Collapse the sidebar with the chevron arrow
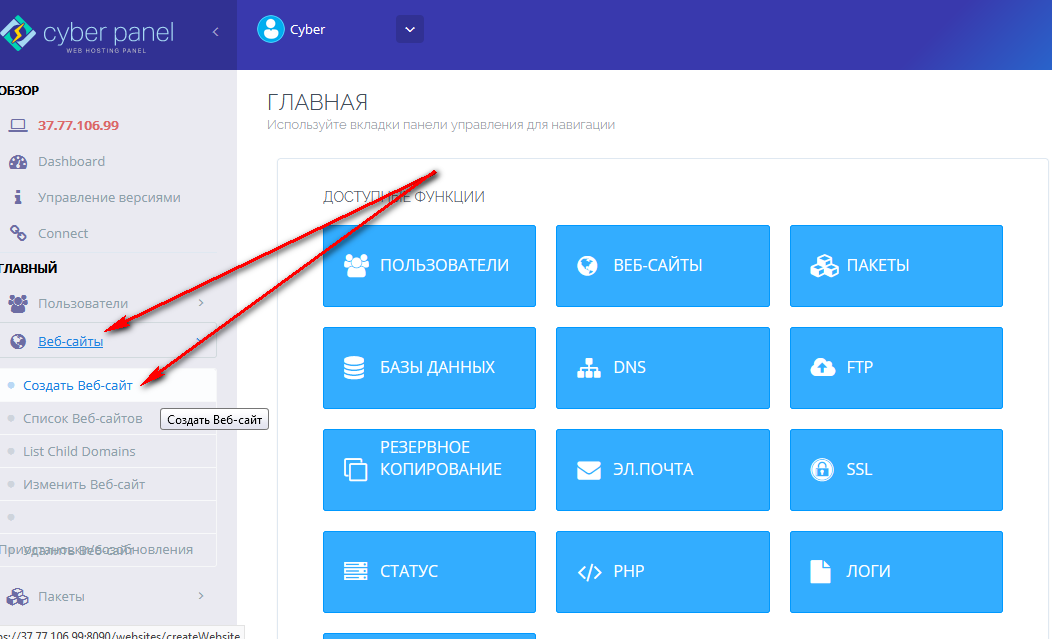This screenshot has height=639, width=1052. [215, 32]
